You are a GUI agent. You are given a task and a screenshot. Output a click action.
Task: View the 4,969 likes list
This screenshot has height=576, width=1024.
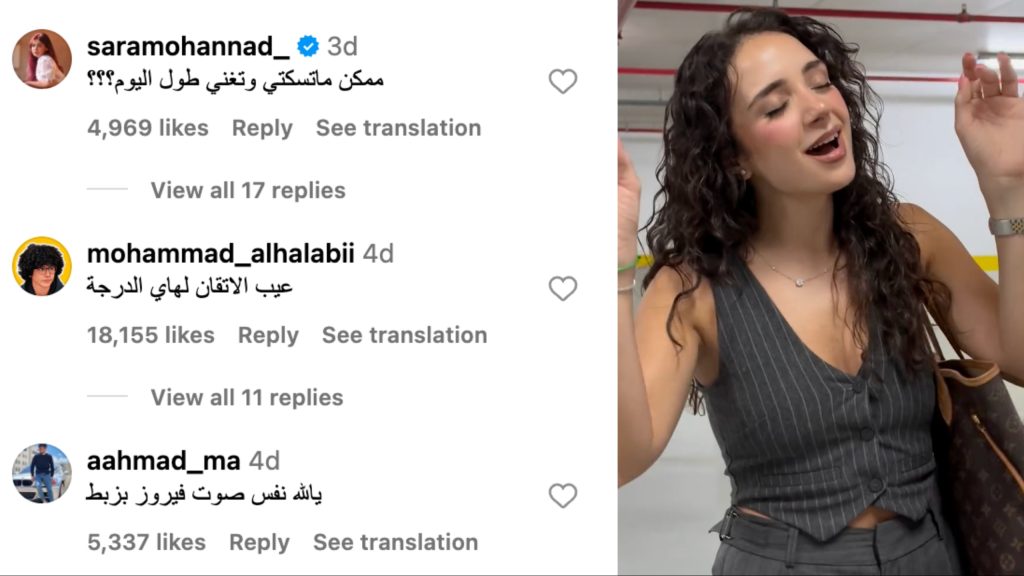[148, 128]
